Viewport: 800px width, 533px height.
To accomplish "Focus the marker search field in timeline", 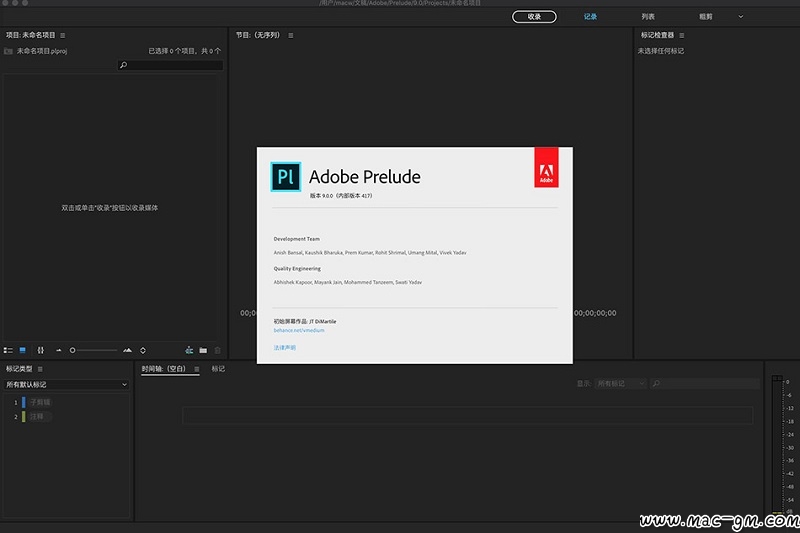I will (705, 383).
